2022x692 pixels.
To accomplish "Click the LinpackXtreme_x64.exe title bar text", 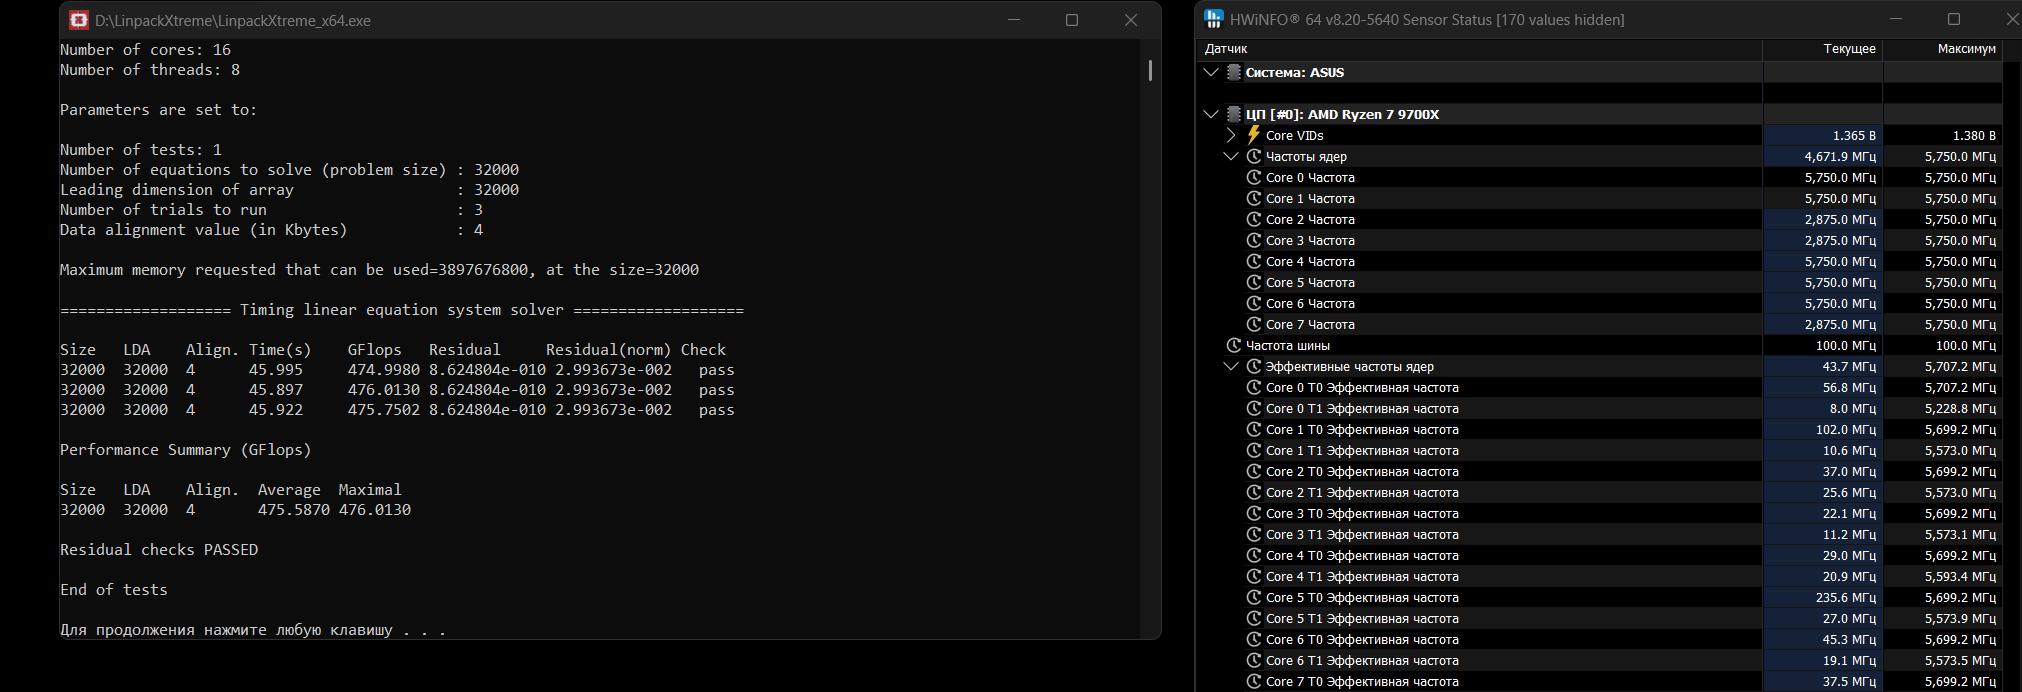I will click(x=233, y=20).
